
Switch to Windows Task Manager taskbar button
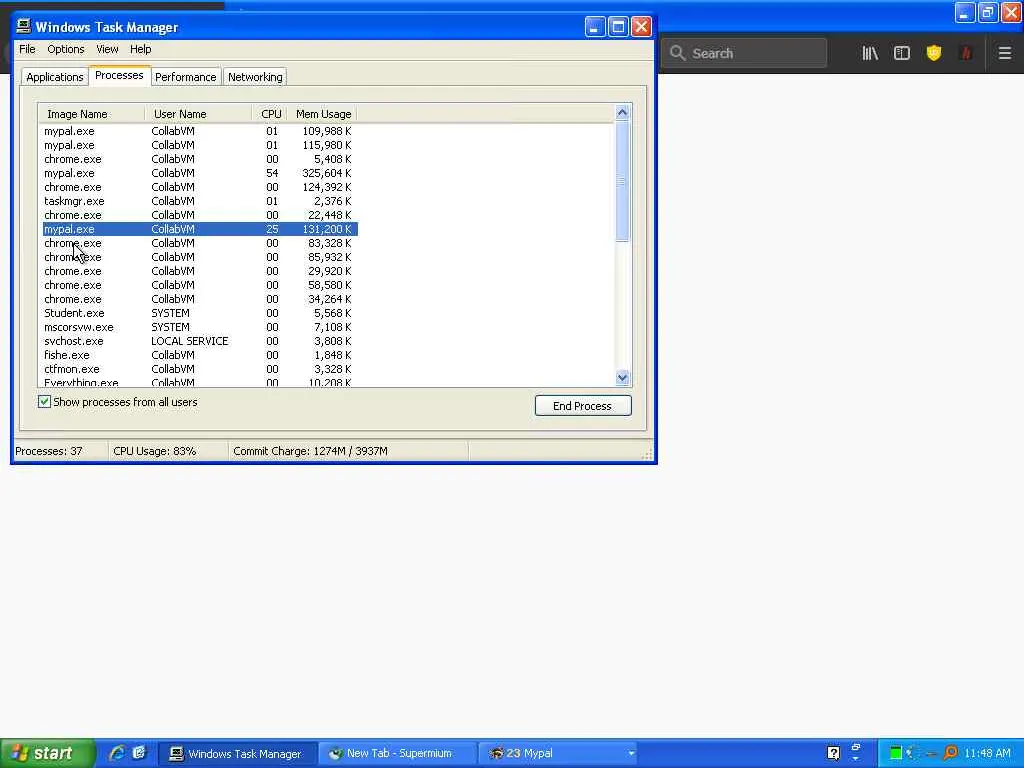coord(238,754)
